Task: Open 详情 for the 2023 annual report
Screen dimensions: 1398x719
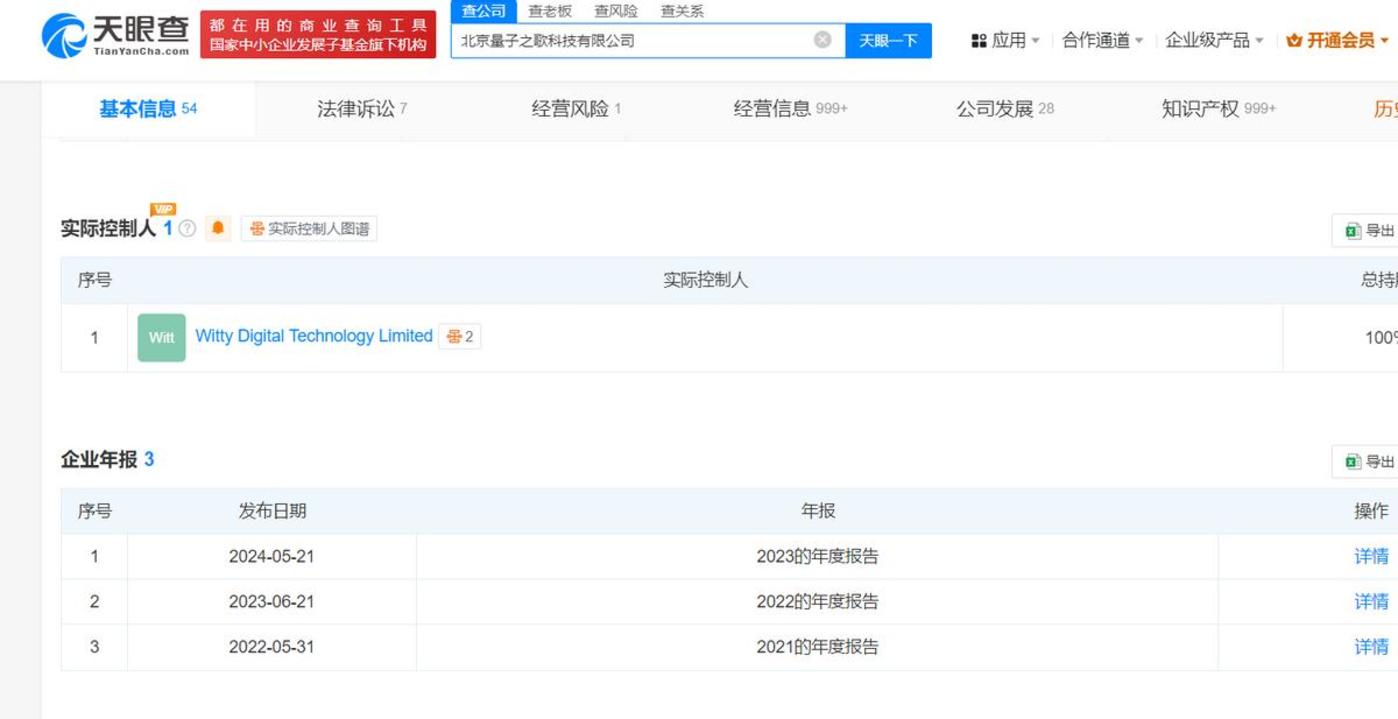Action: pyautogui.click(x=1371, y=556)
